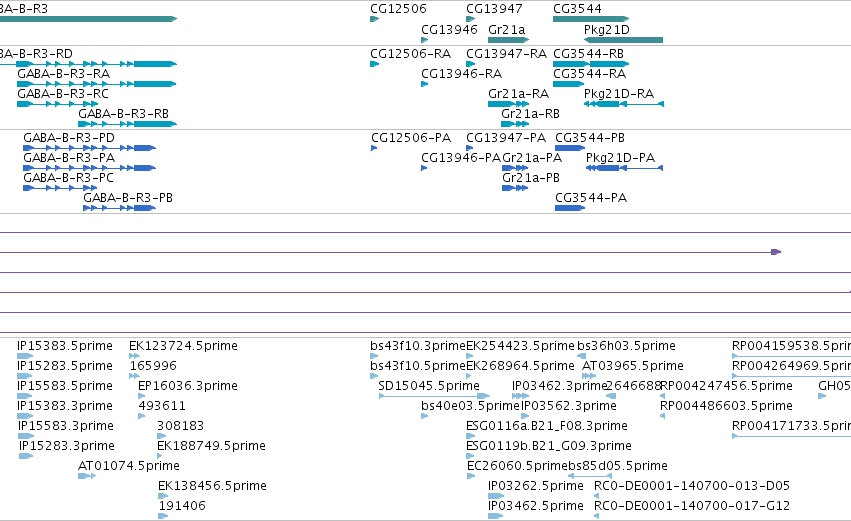Click EST IP15383.3prime
851x521 pixels.
point(65,406)
